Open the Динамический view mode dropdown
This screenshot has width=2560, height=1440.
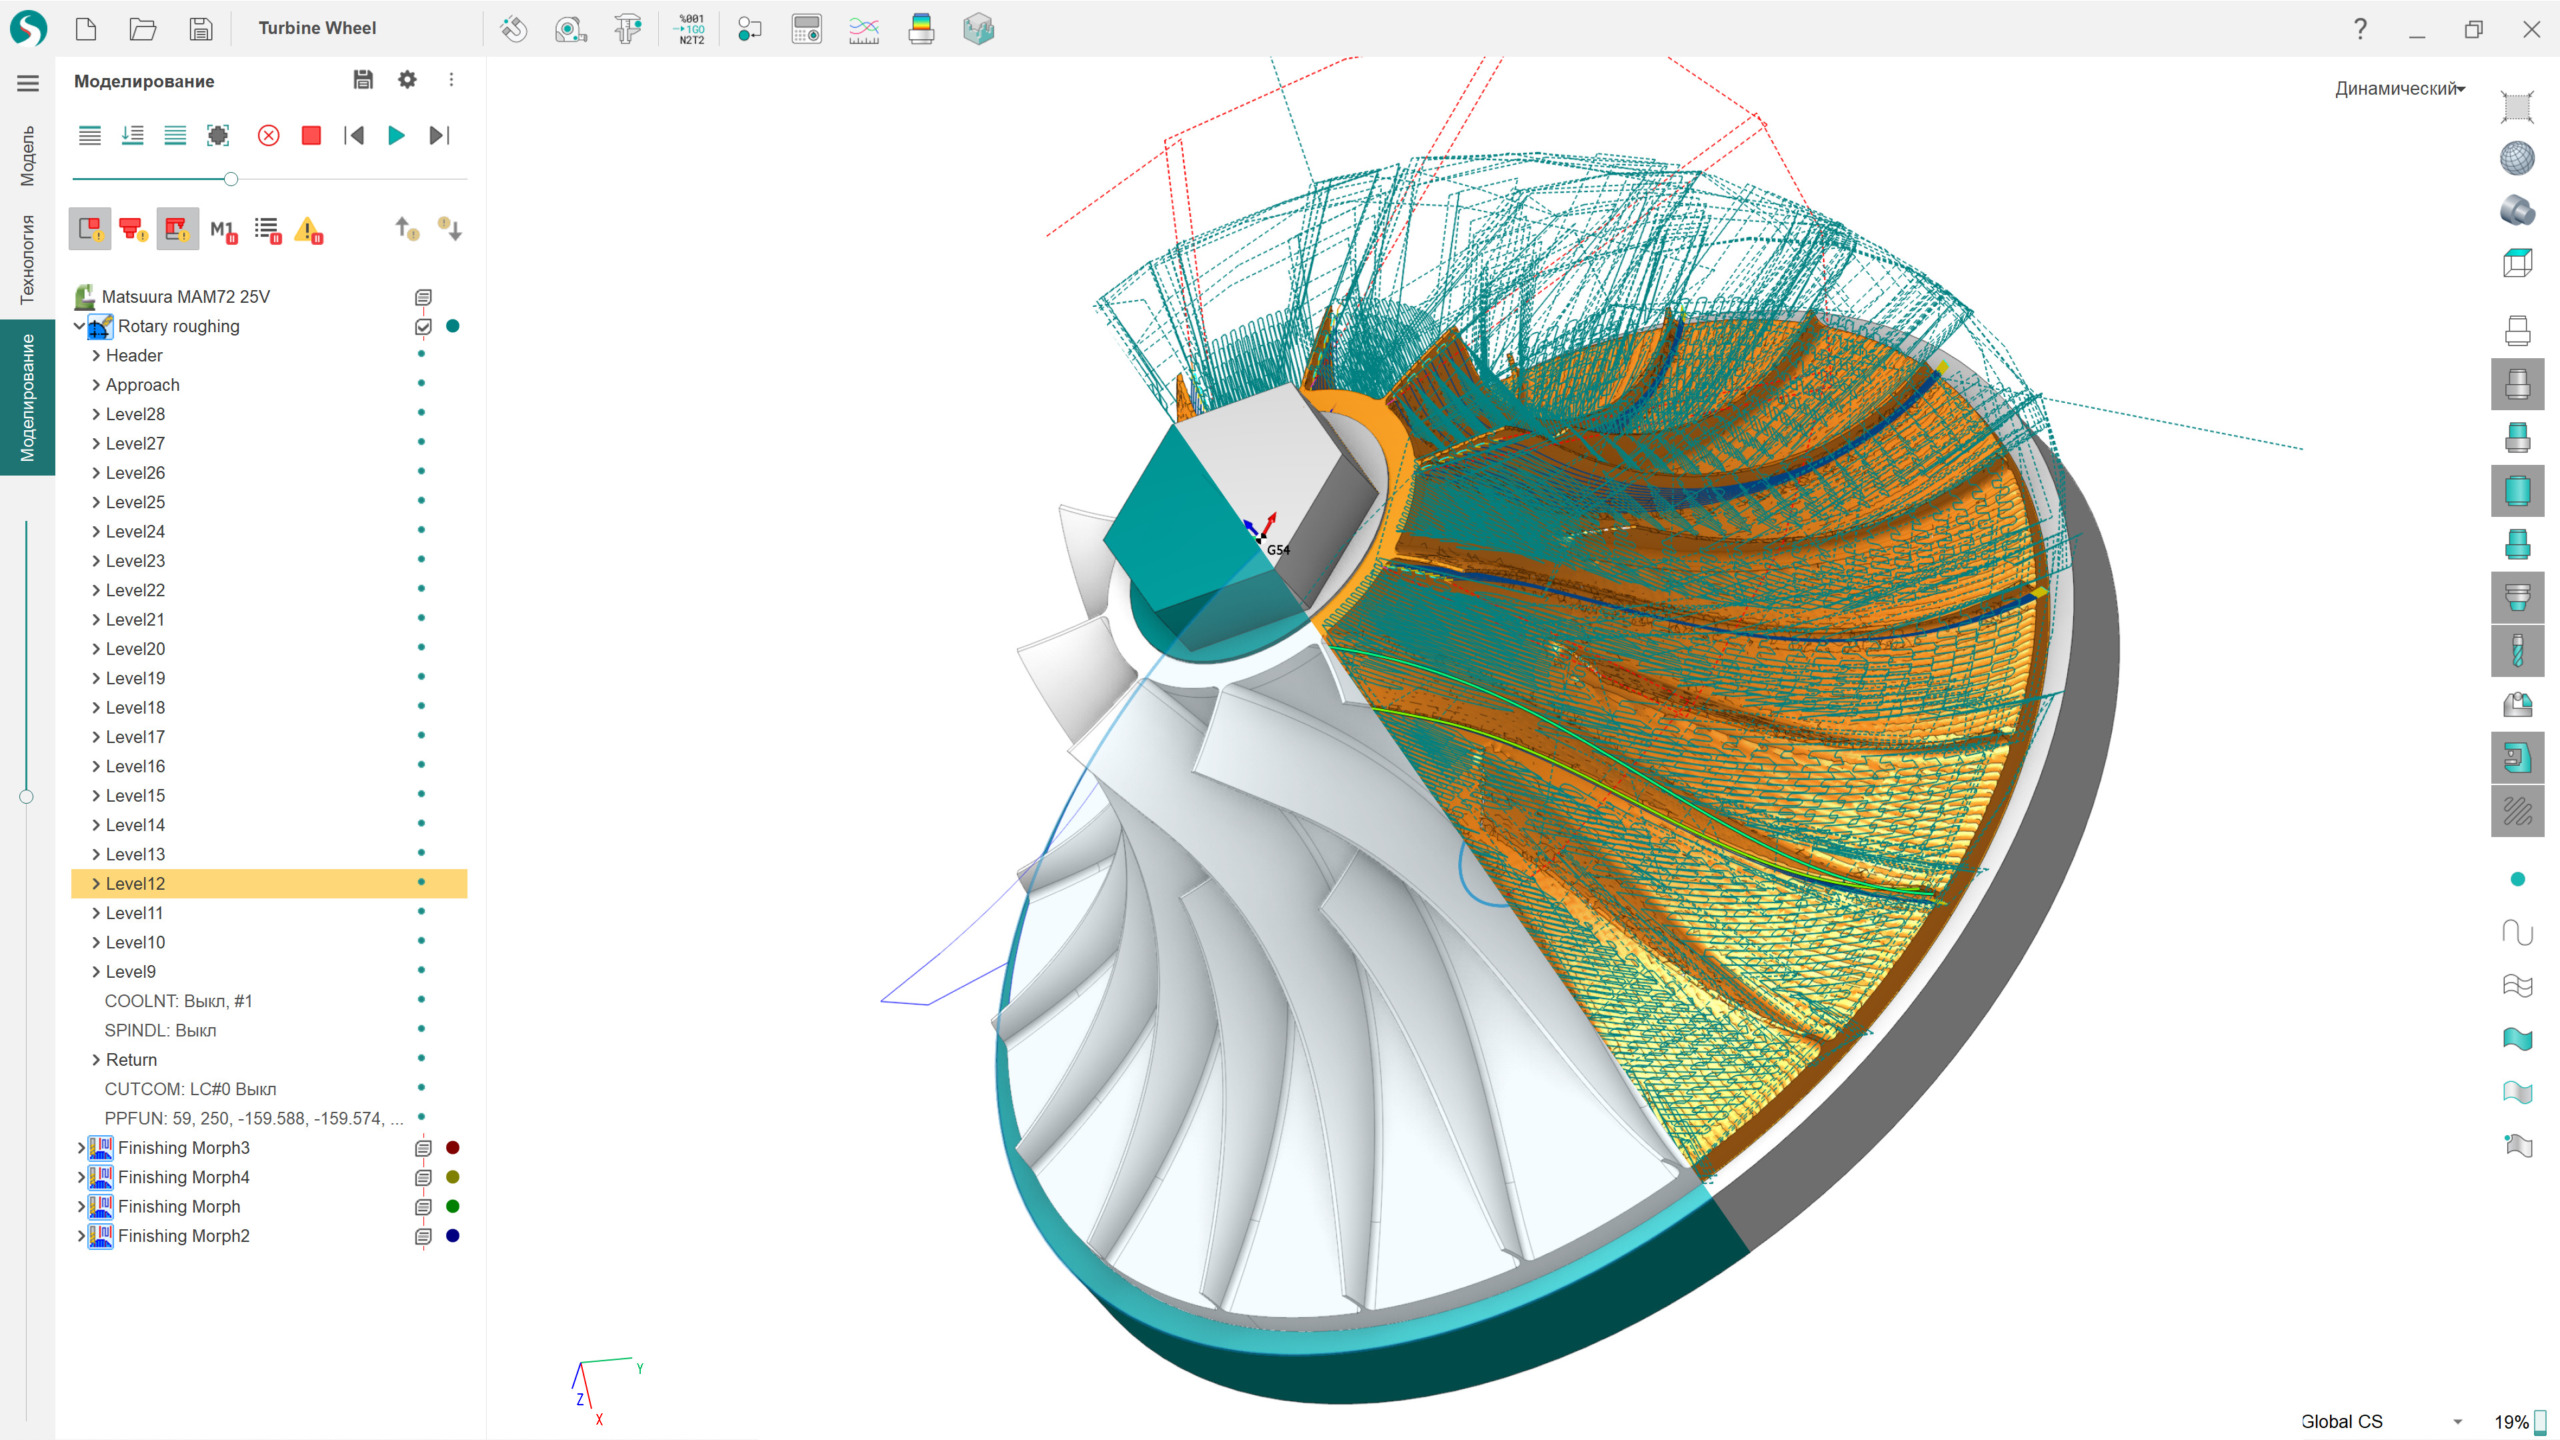tap(2399, 88)
